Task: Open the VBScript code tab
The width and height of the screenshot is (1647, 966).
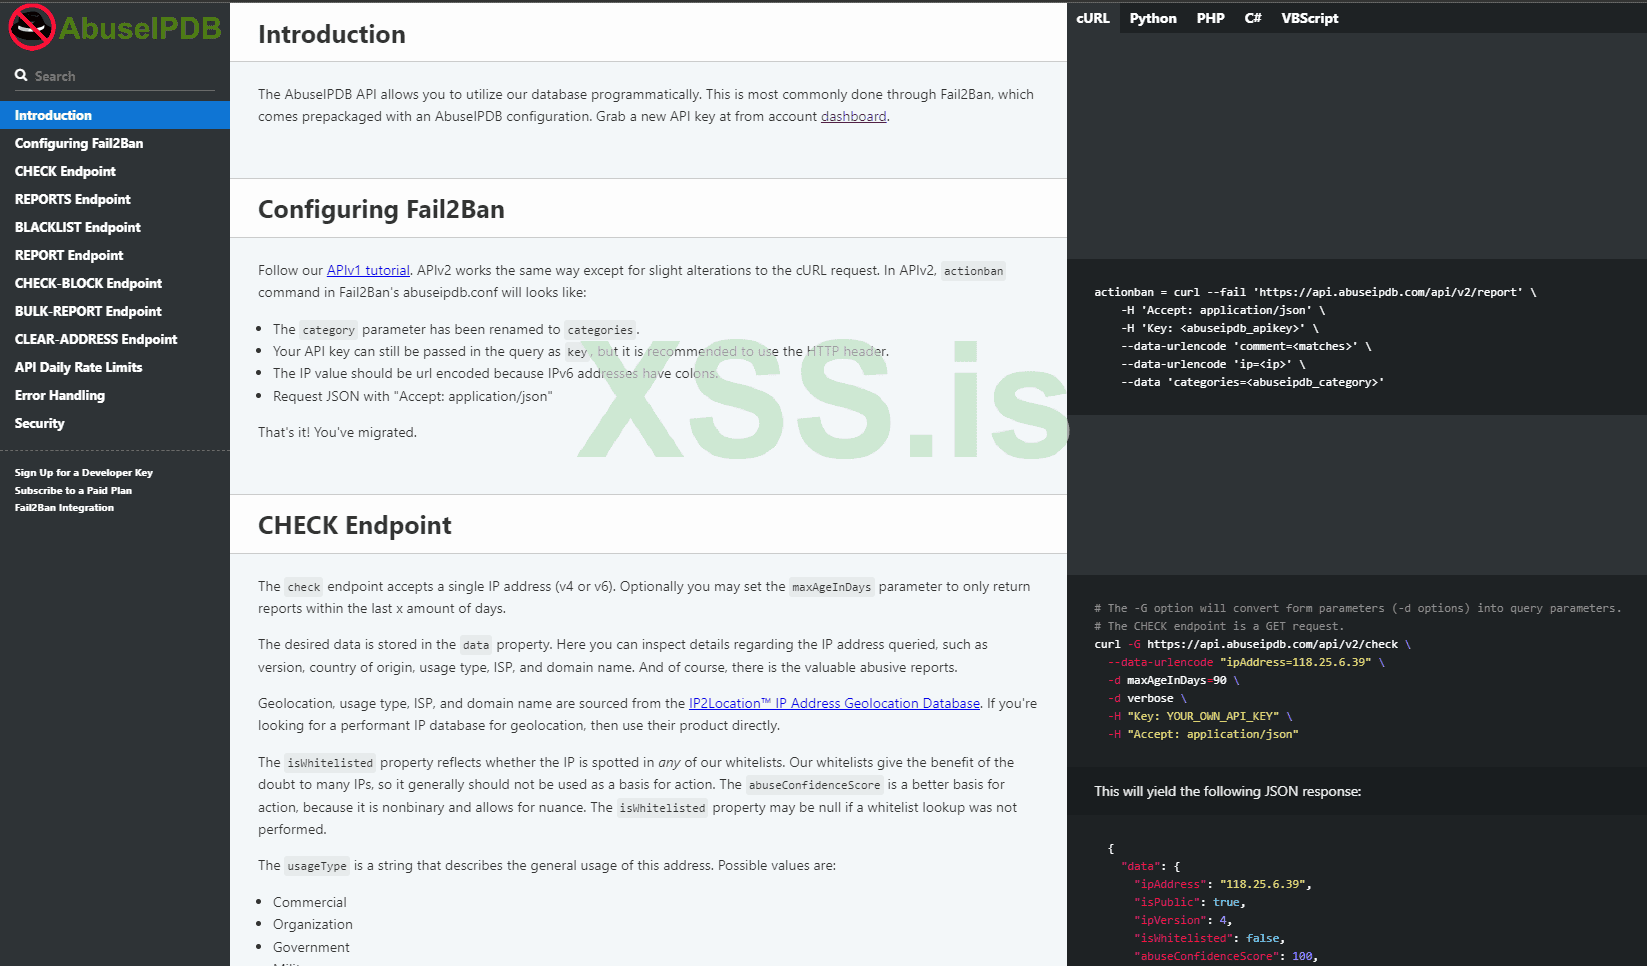Action: point(1309,18)
